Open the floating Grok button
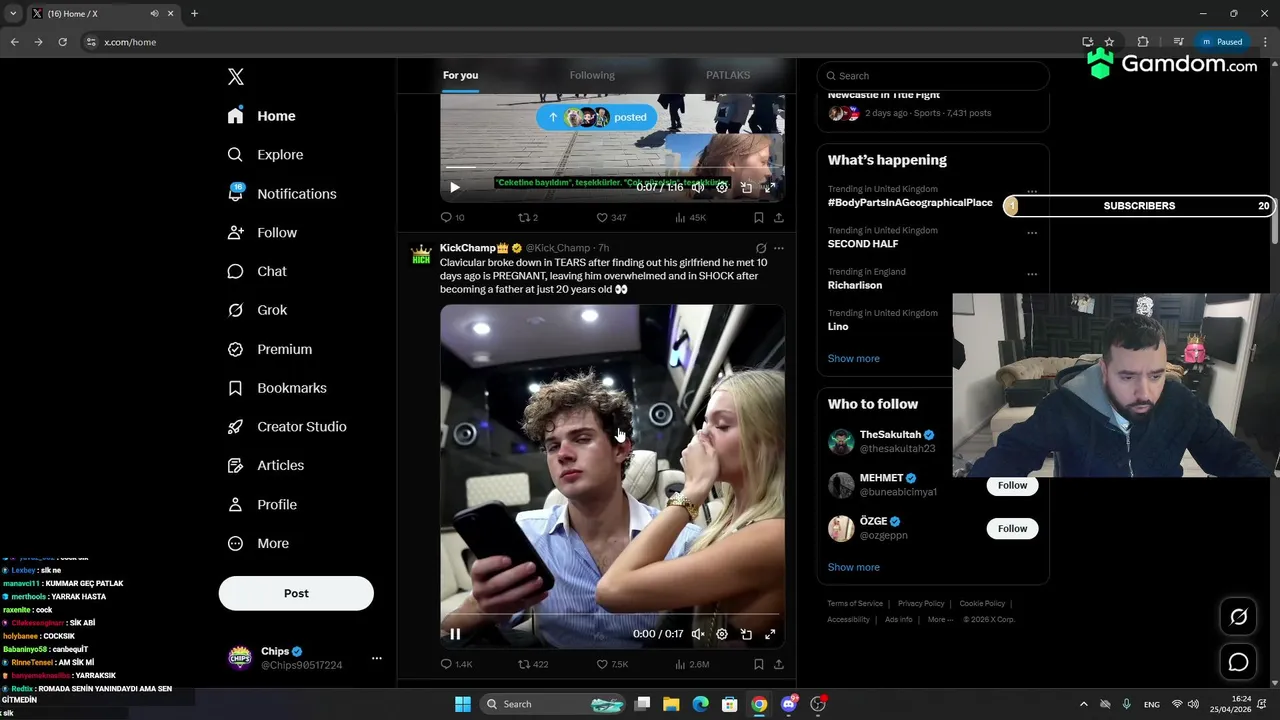The width and height of the screenshot is (1280, 720). tap(1238, 617)
